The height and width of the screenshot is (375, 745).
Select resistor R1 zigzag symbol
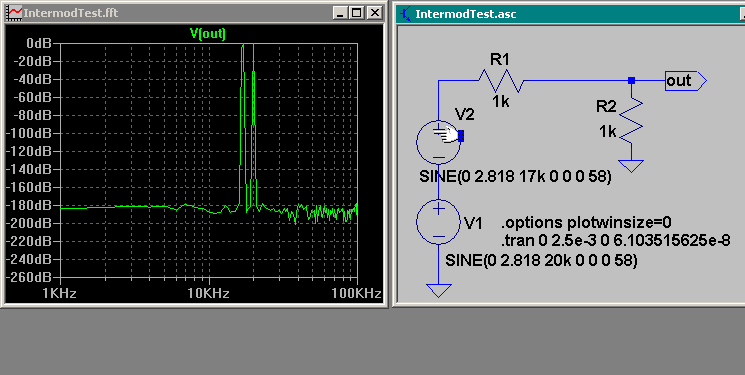[501, 81]
